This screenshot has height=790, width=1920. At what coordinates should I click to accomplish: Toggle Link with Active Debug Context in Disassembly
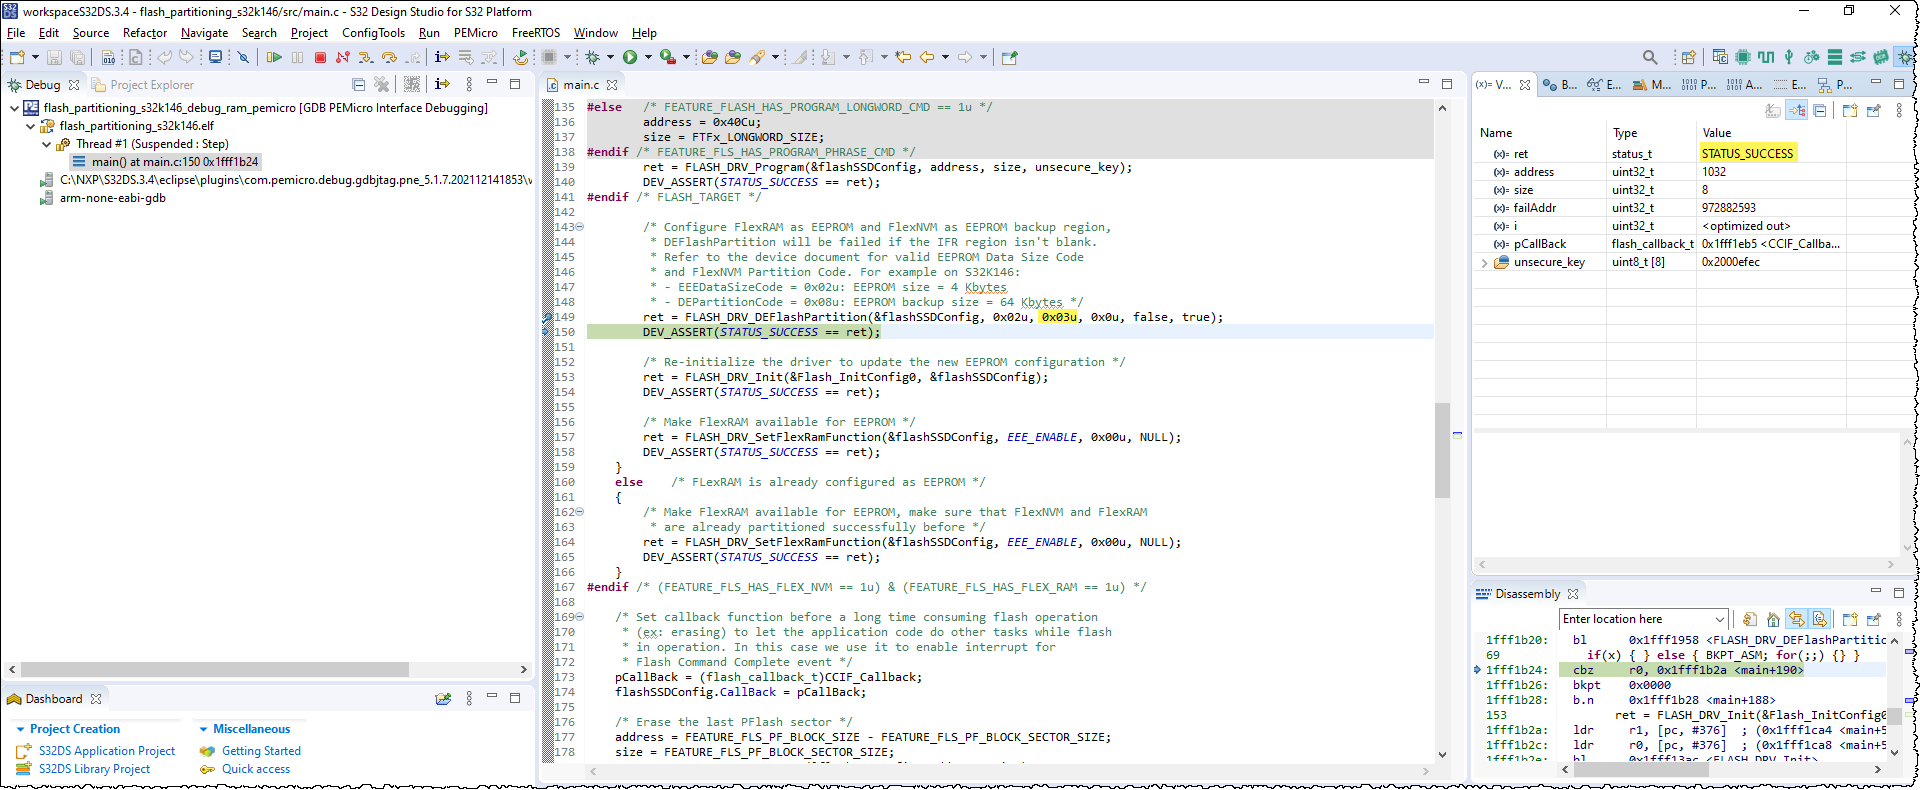coord(1796,620)
